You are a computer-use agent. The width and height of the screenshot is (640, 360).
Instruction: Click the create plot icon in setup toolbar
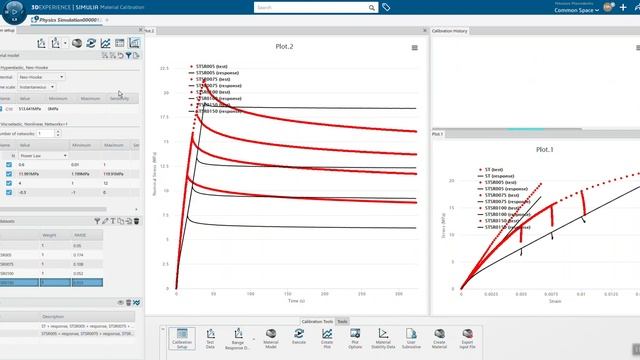tap(105, 43)
